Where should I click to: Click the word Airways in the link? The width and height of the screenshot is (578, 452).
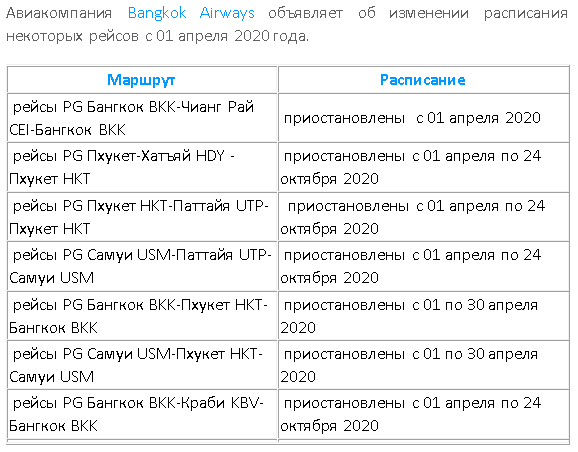(227, 13)
